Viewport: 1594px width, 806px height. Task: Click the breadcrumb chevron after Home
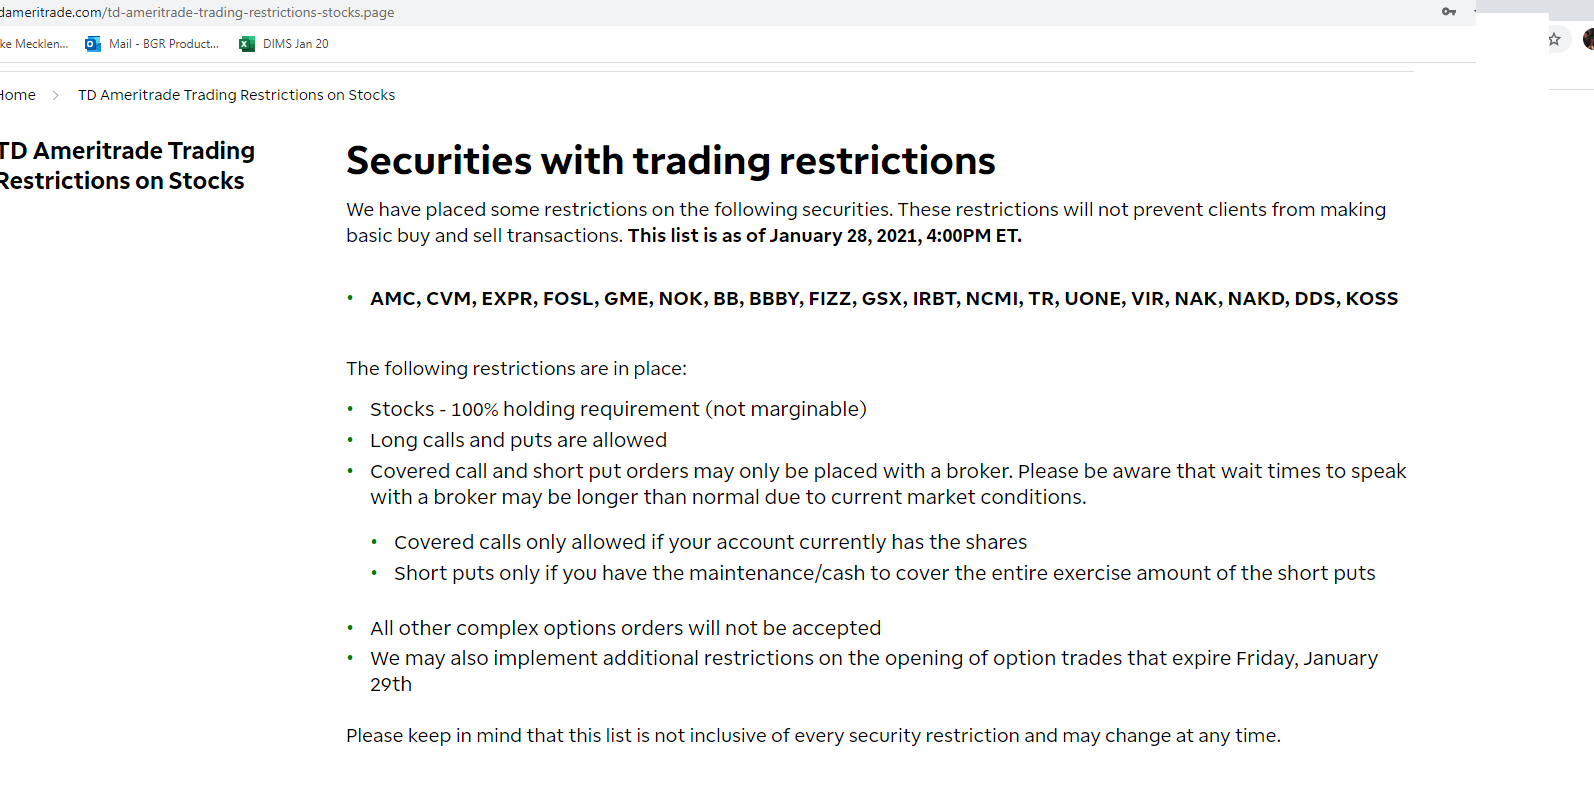tap(56, 95)
